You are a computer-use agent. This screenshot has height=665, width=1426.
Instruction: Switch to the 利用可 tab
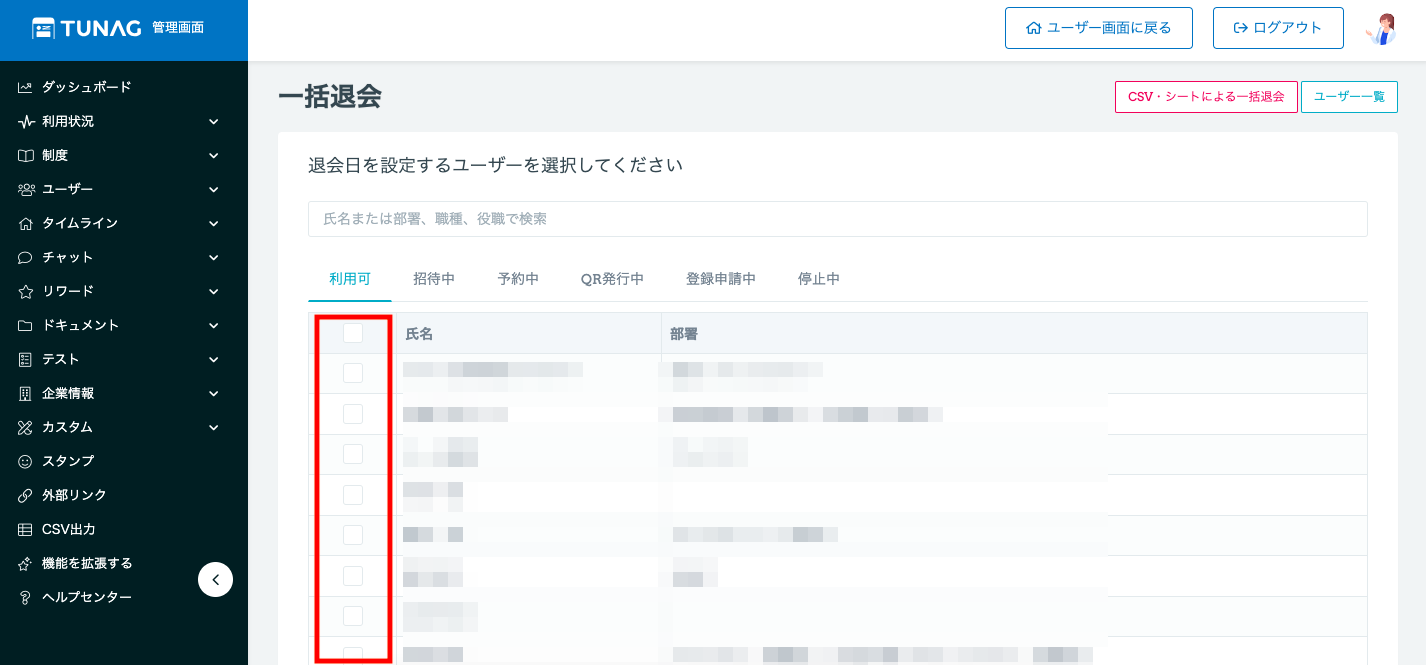point(349,279)
